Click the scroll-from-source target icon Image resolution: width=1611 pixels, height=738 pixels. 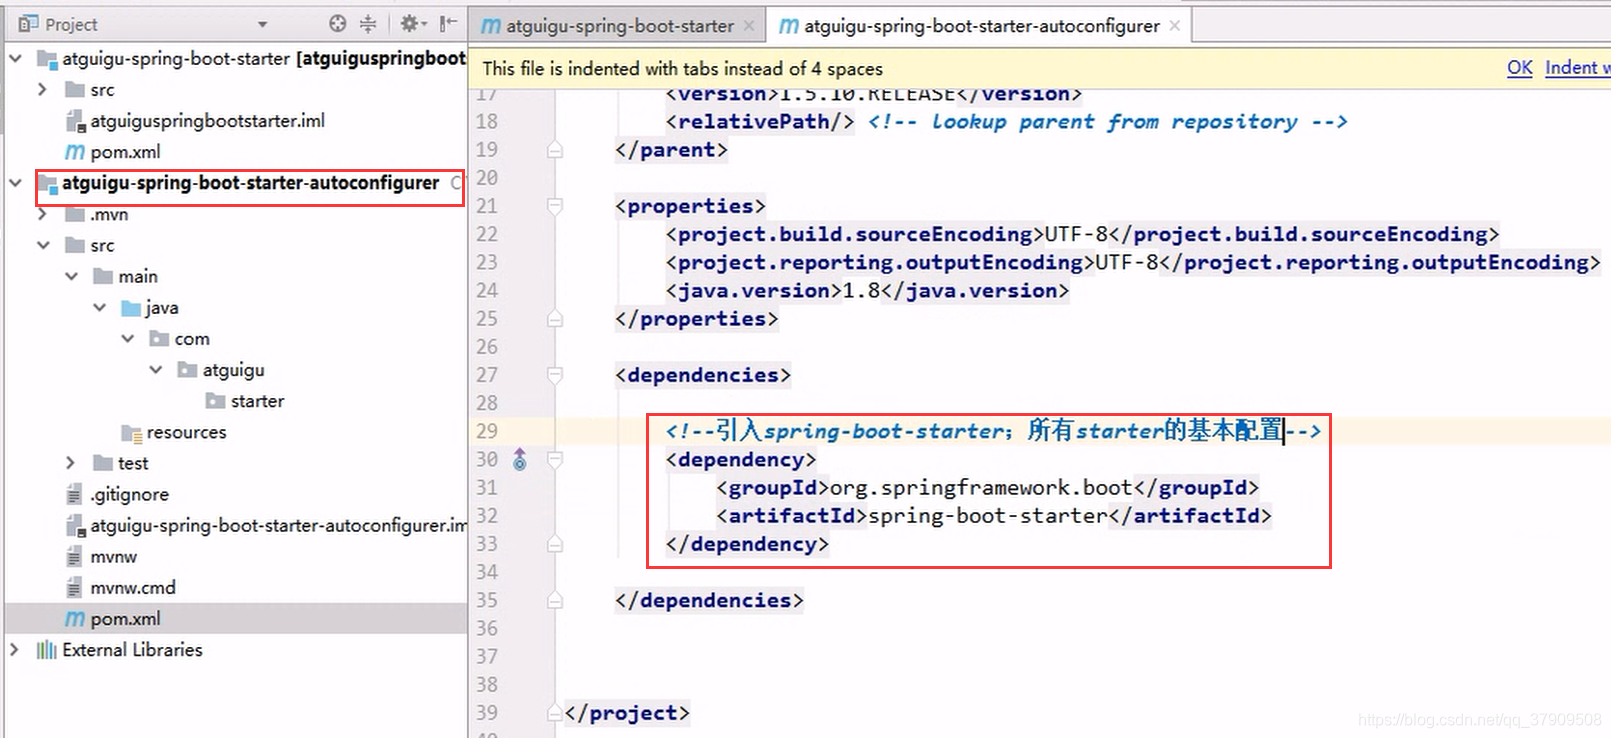[x=338, y=23]
